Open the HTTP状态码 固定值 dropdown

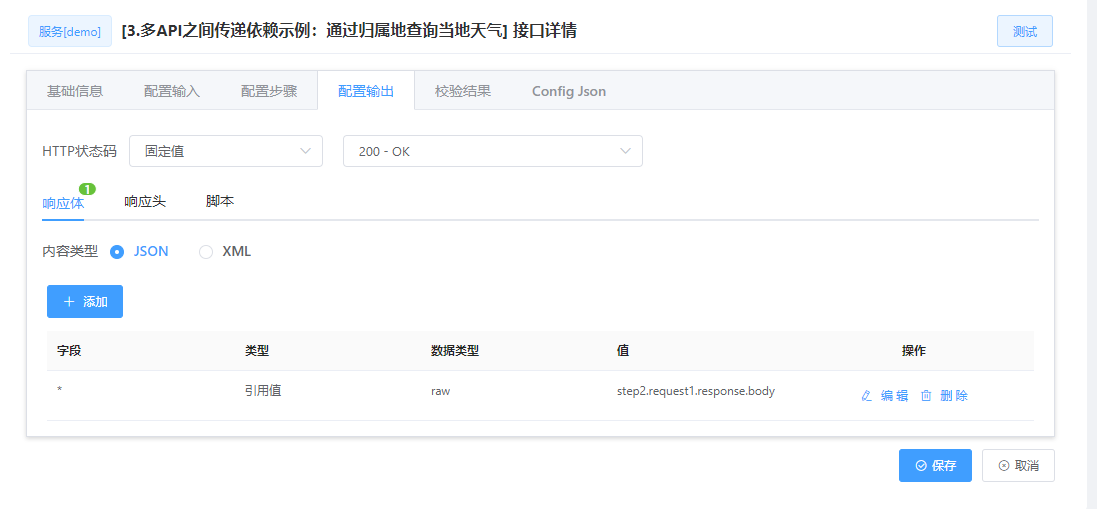[226, 151]
